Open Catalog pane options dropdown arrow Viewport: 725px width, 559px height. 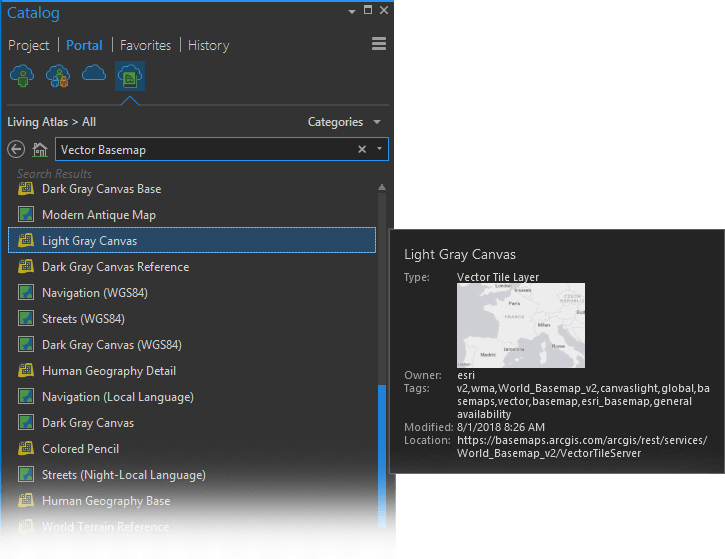[x=351, y=12]
